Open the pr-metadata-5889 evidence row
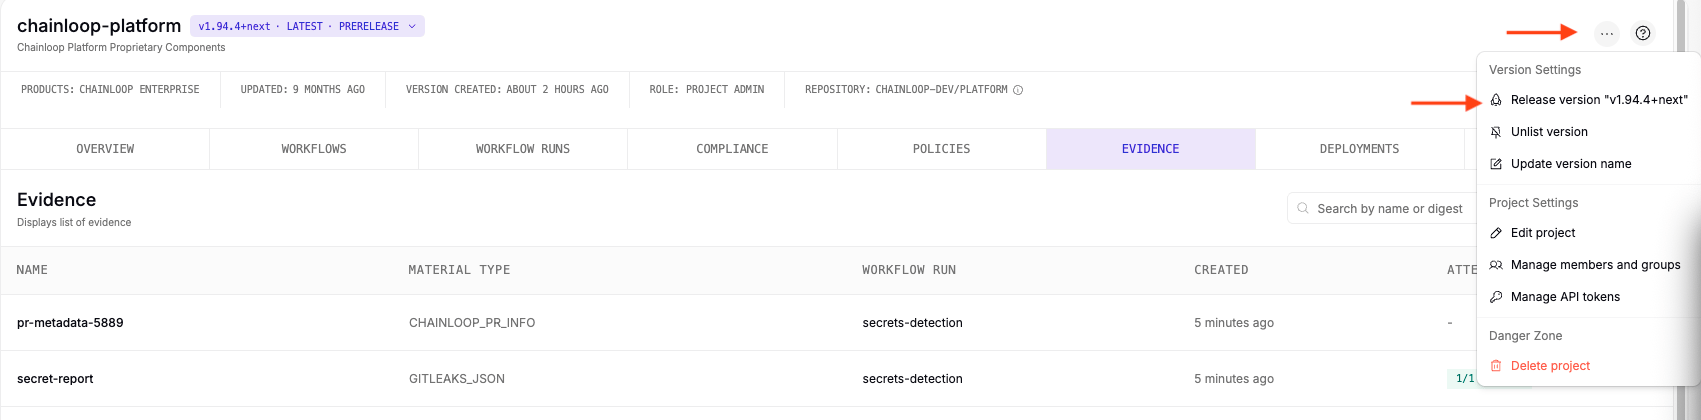Image resolution: width=1701 pixels, height=420 pixels. 70,323
